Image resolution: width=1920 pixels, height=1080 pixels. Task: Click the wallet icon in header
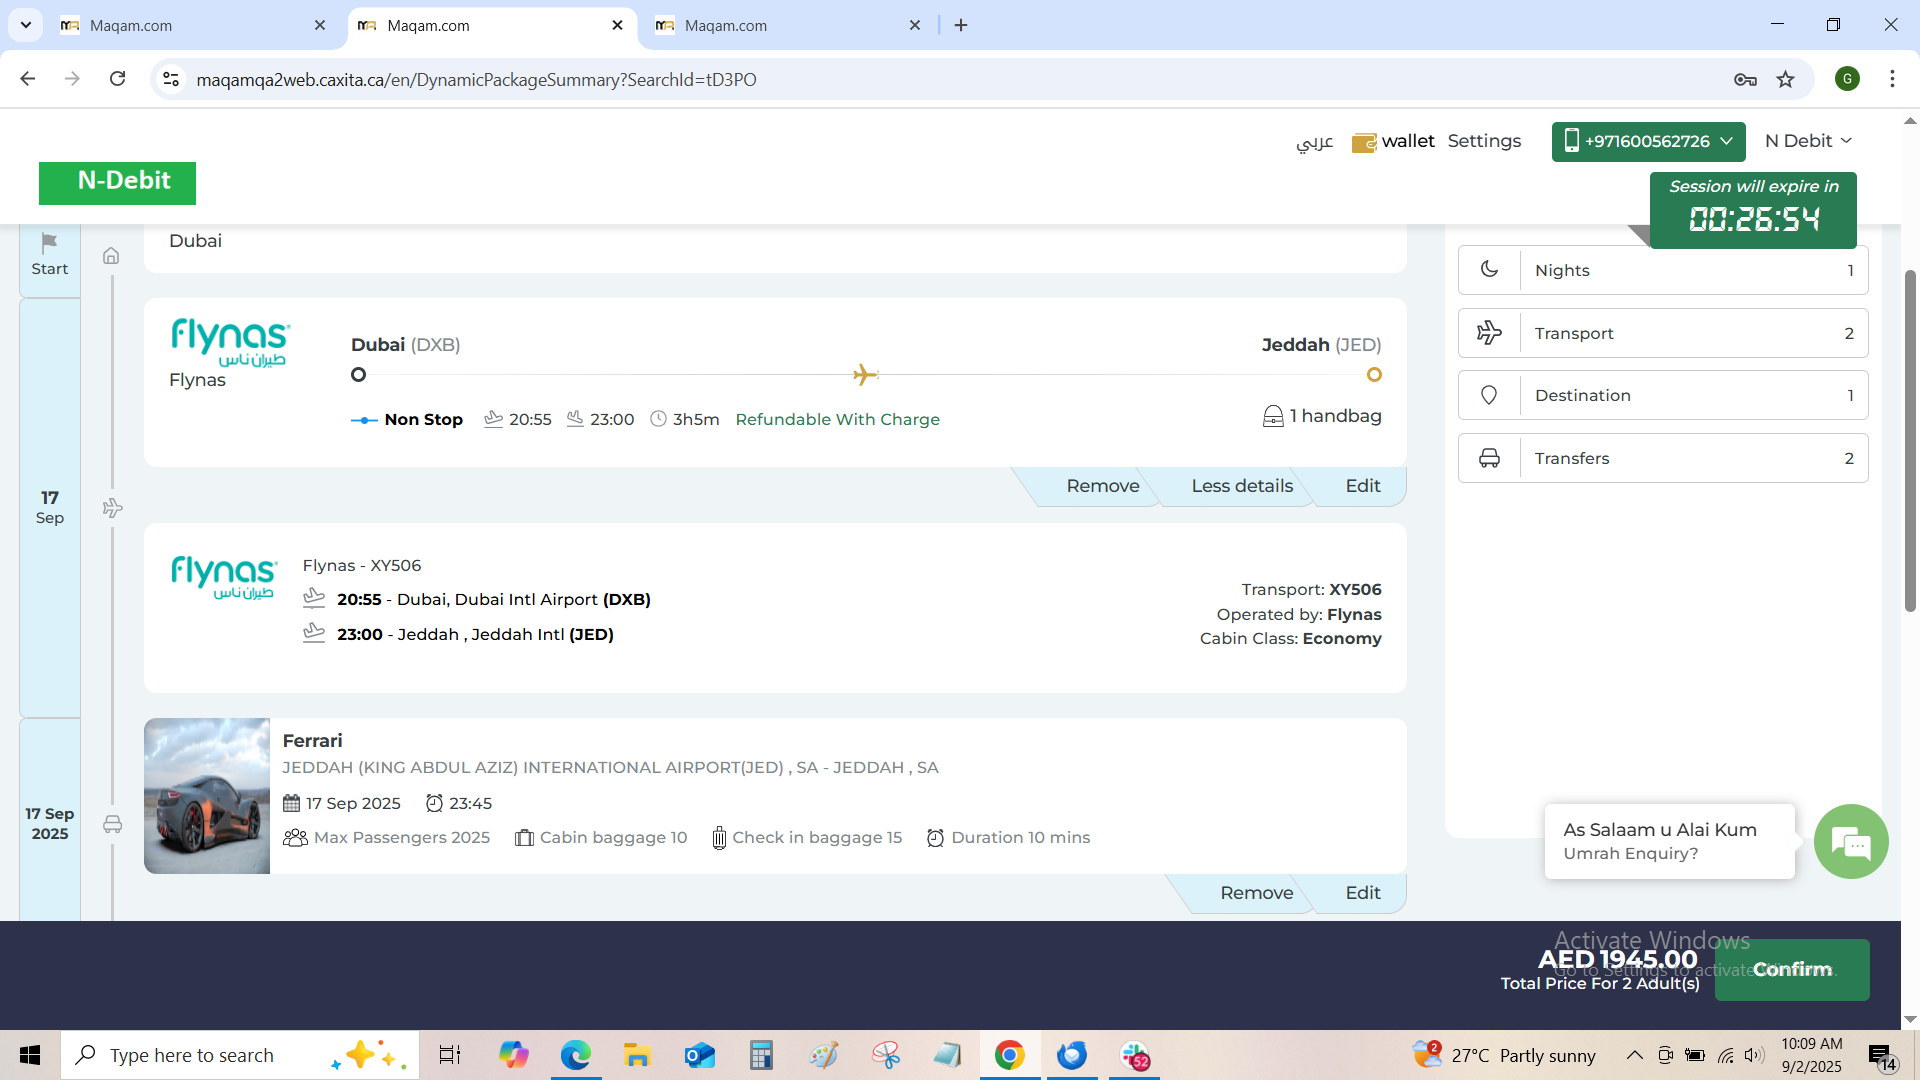click(1364, 142)
